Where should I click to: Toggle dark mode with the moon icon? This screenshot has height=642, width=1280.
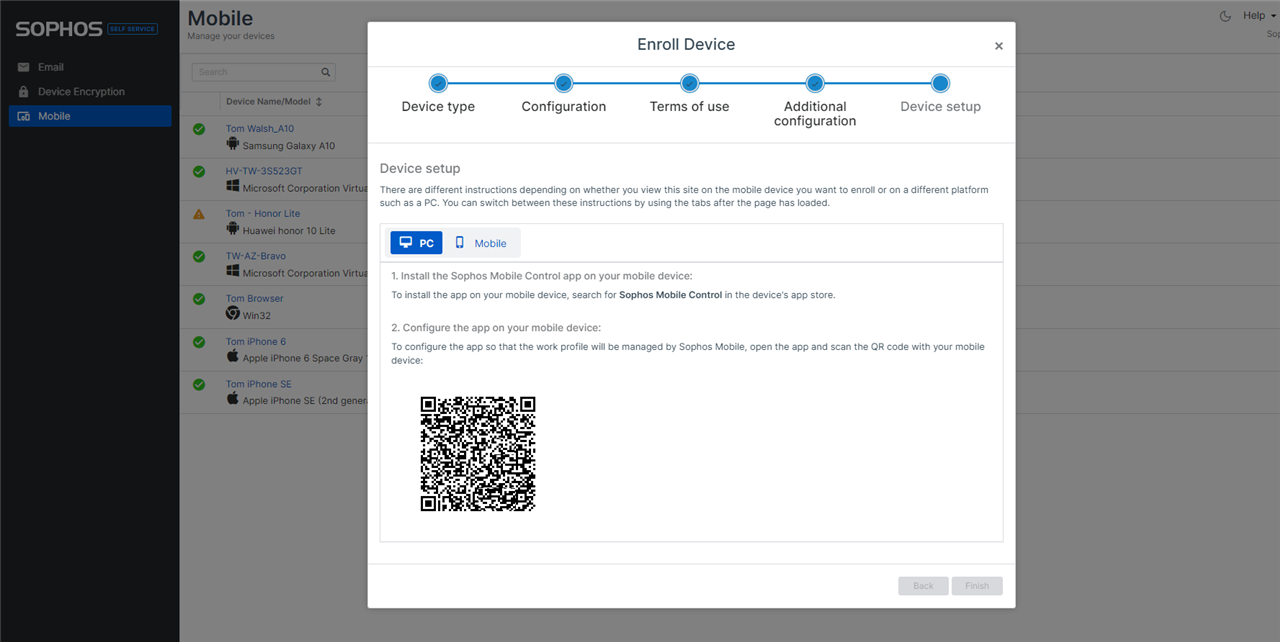(1226, 16)
